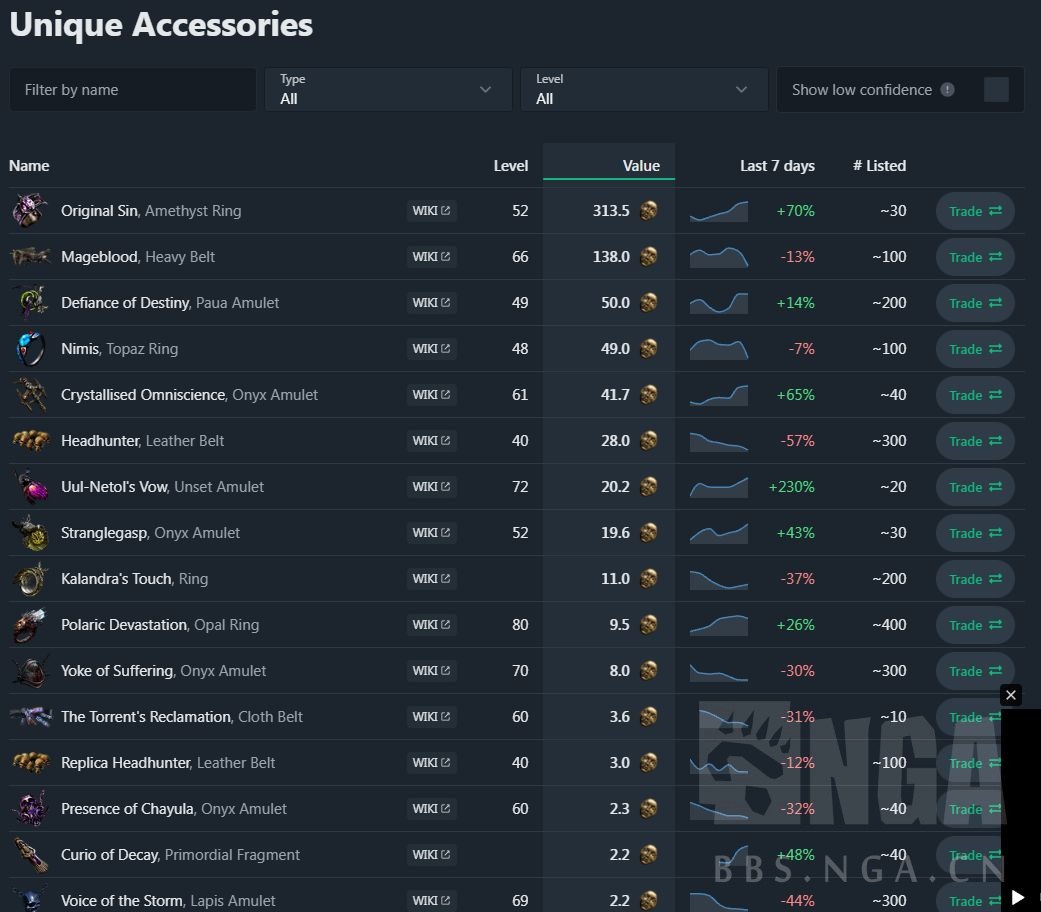Image resolution: width=1041 pixels, height=912 pixels.
Task: Sort table by Level column header
Action: (510, 166)
